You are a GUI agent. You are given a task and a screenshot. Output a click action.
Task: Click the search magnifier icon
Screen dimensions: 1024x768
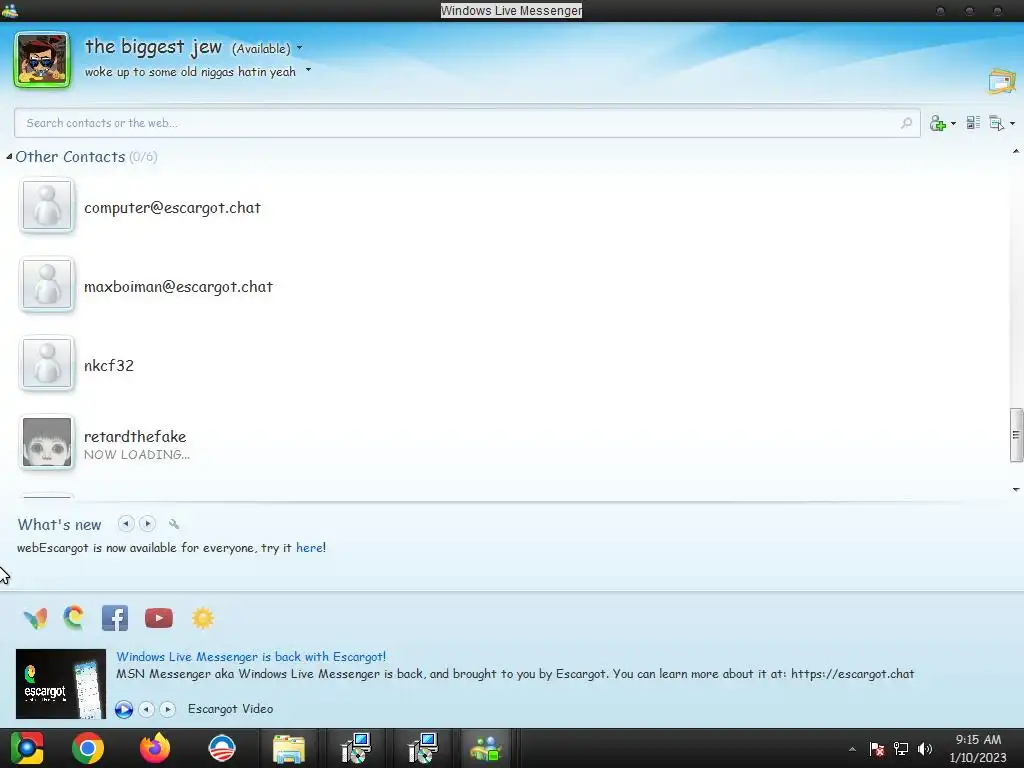(x=906, y=123)
